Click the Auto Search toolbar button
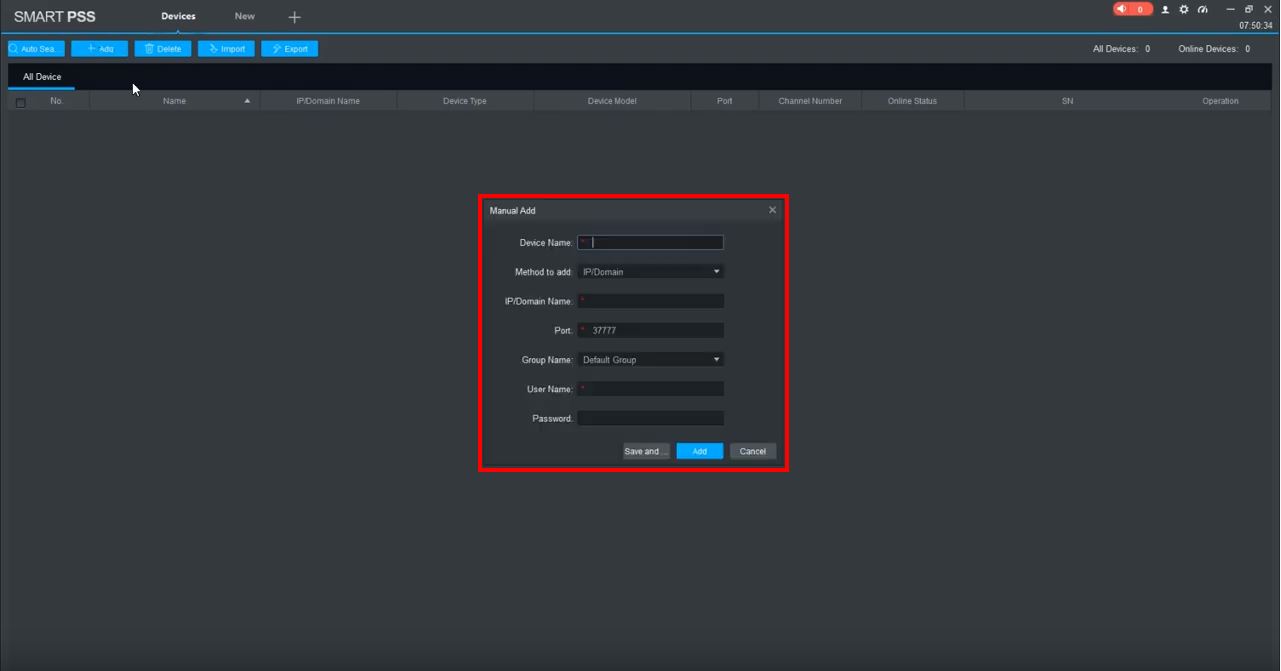The height and width of the screenshot is (671, 1281). [36, 49]
